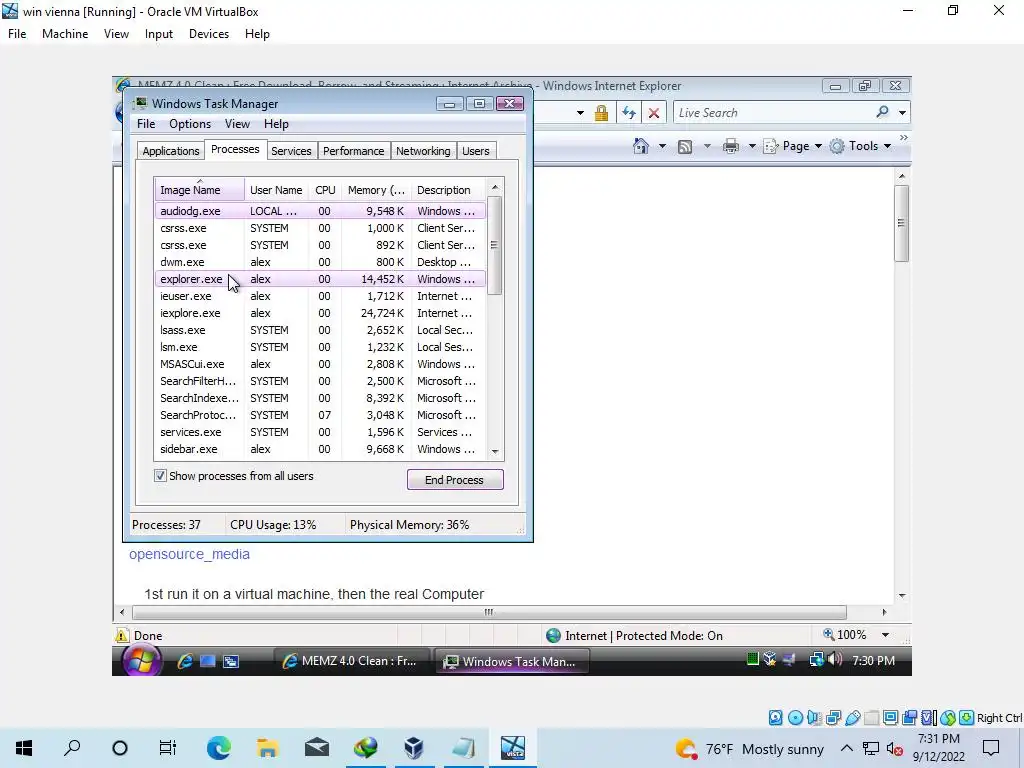Click host Windows Search magnifier
This screenshot has width=1024, height=768.
(x=72, y=748)
